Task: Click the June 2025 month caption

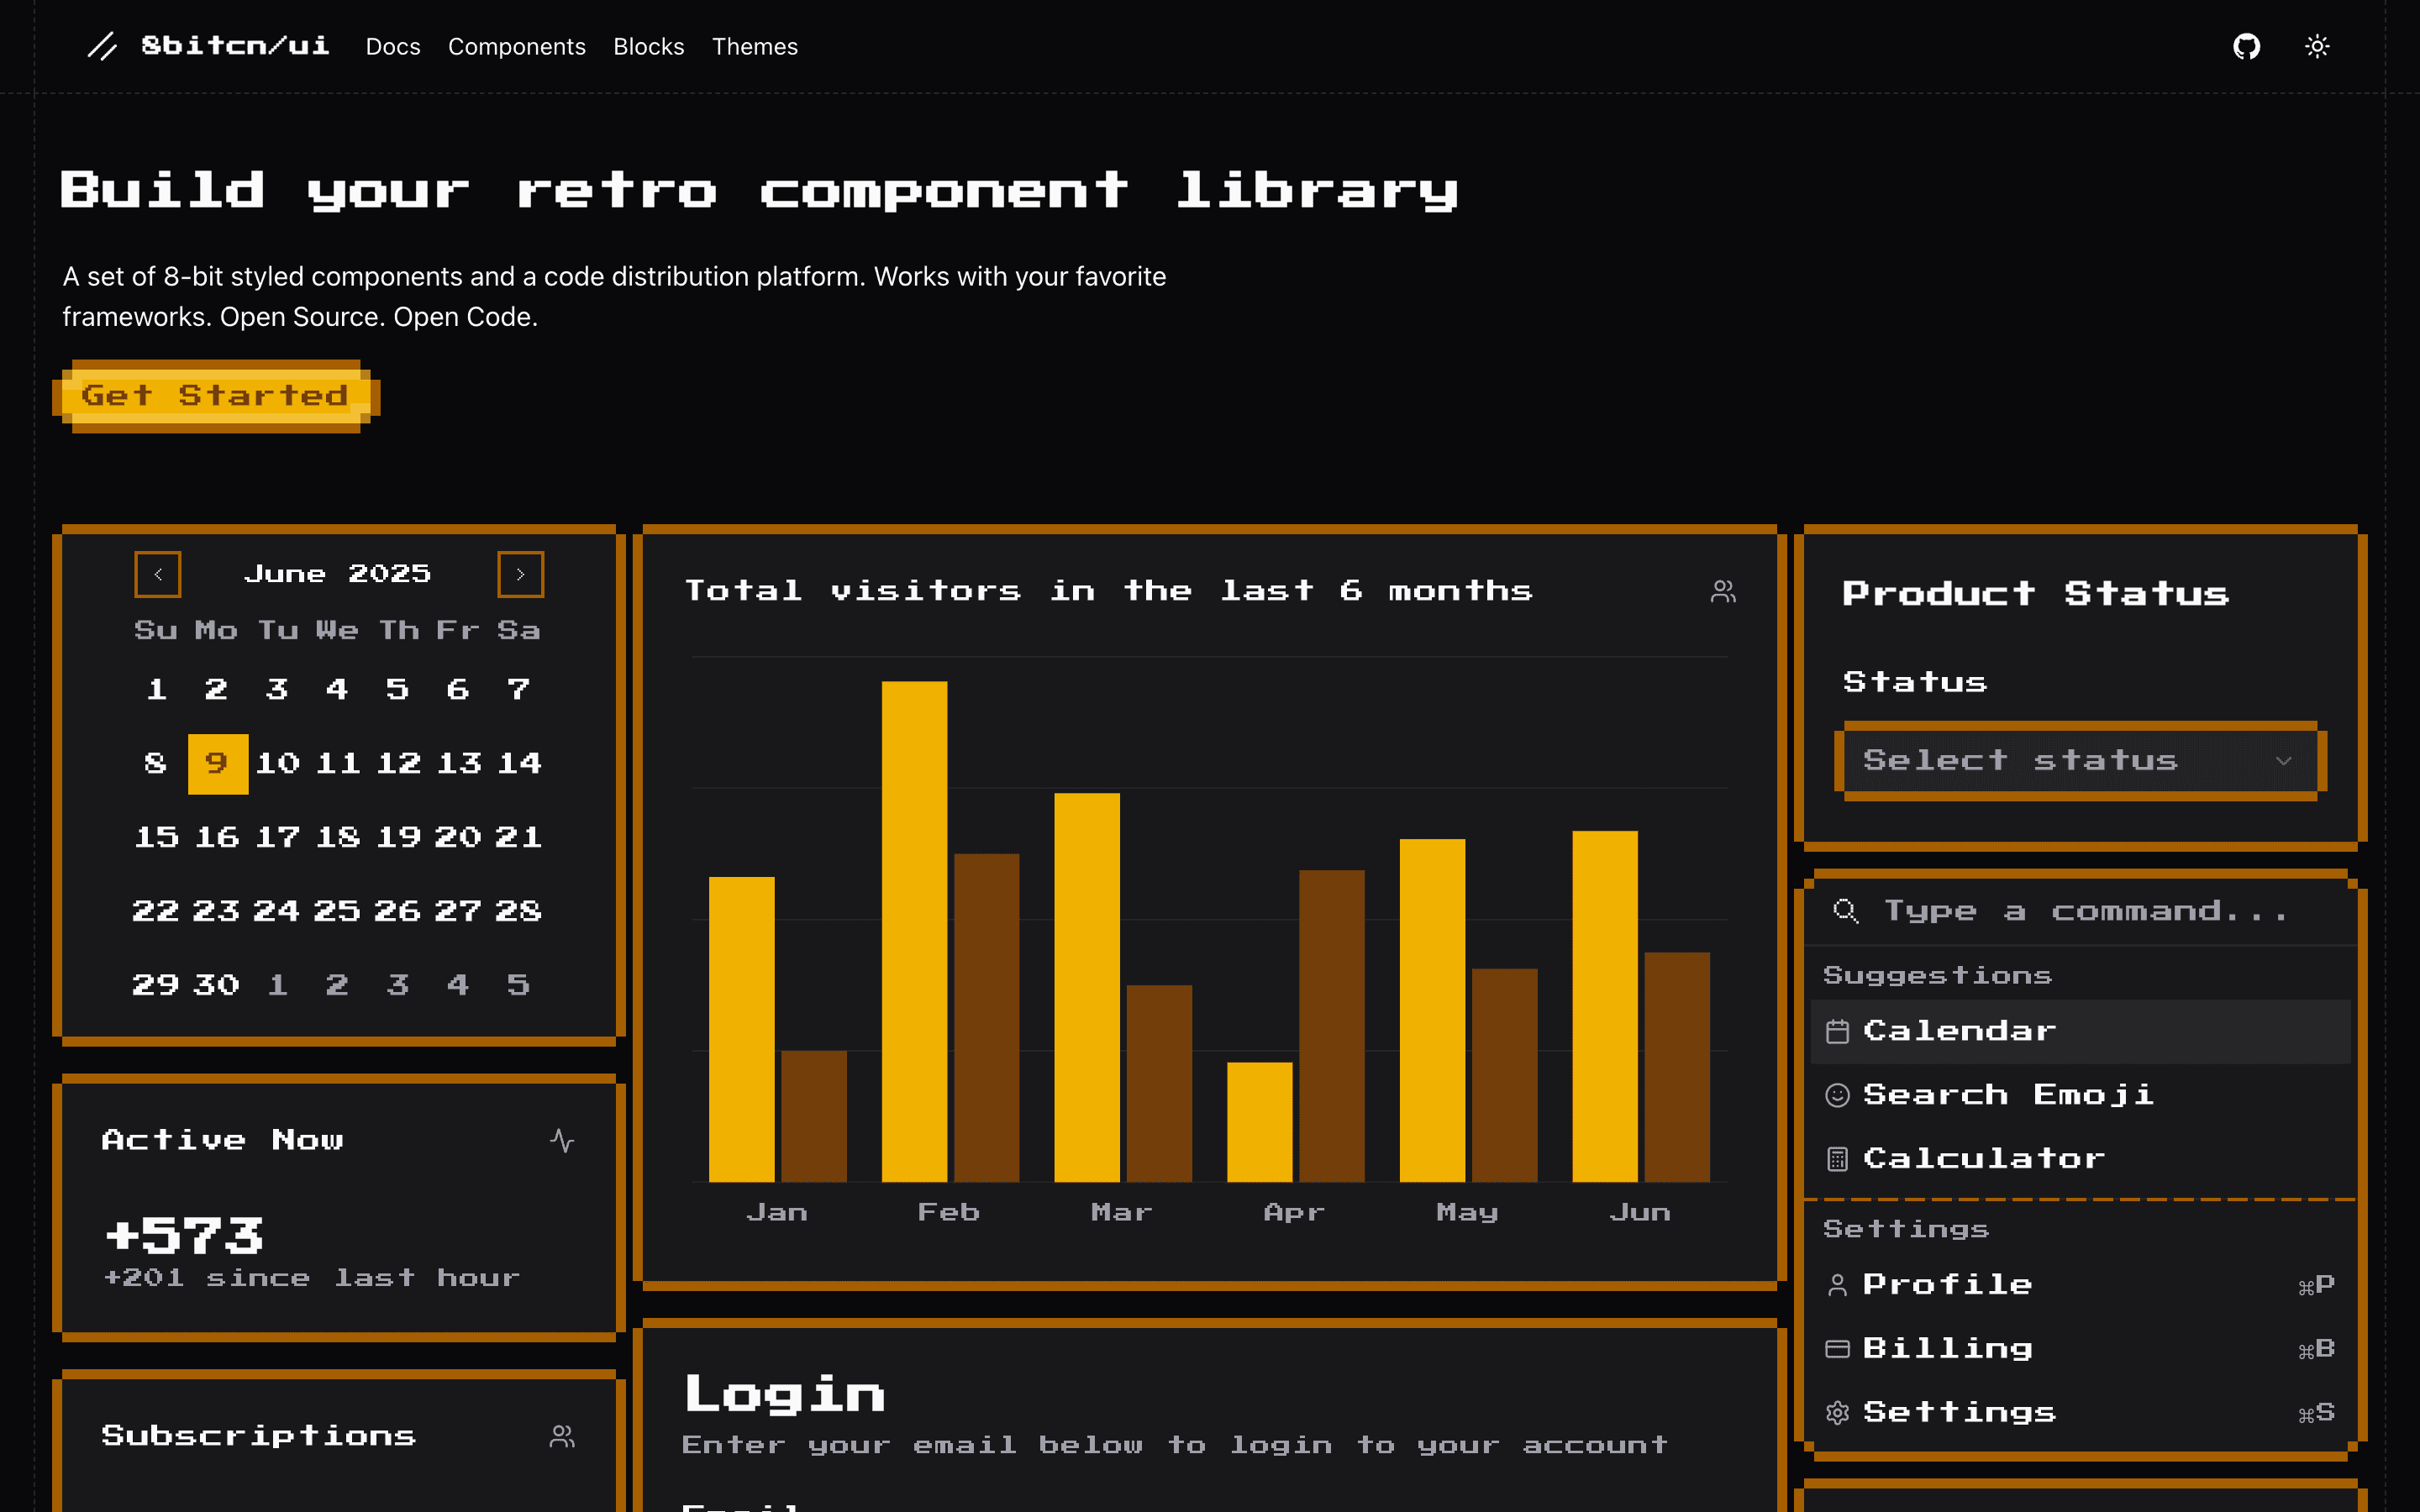Action: (x=338, y=574)
